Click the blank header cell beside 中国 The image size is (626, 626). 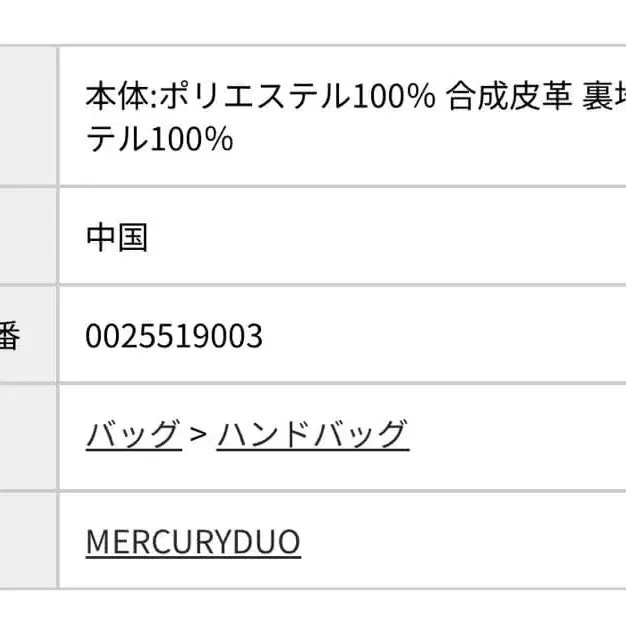[x=28, y=238]
